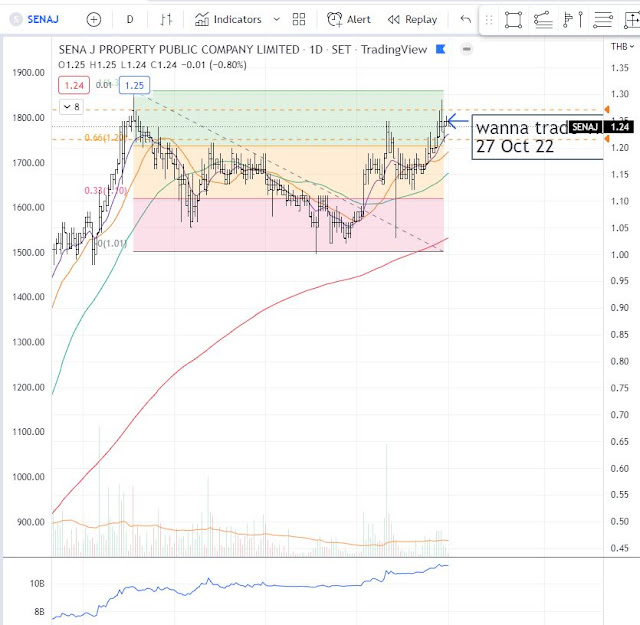Image resolution: width=640 pixels, height=625 pixels.
Task: Open the Indicators dialog
Action: (228, 19)
